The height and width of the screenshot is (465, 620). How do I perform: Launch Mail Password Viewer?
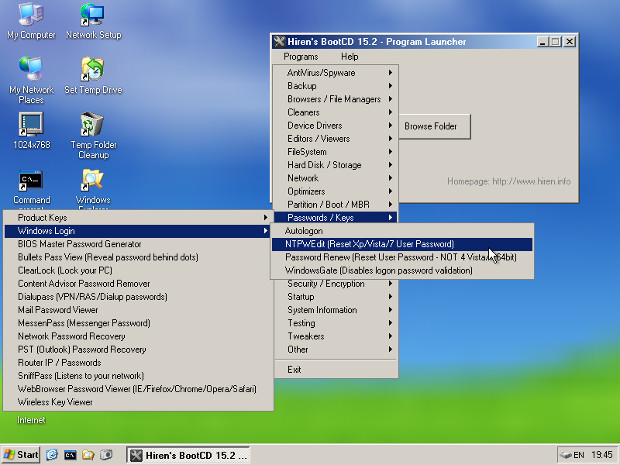[138, 310]
